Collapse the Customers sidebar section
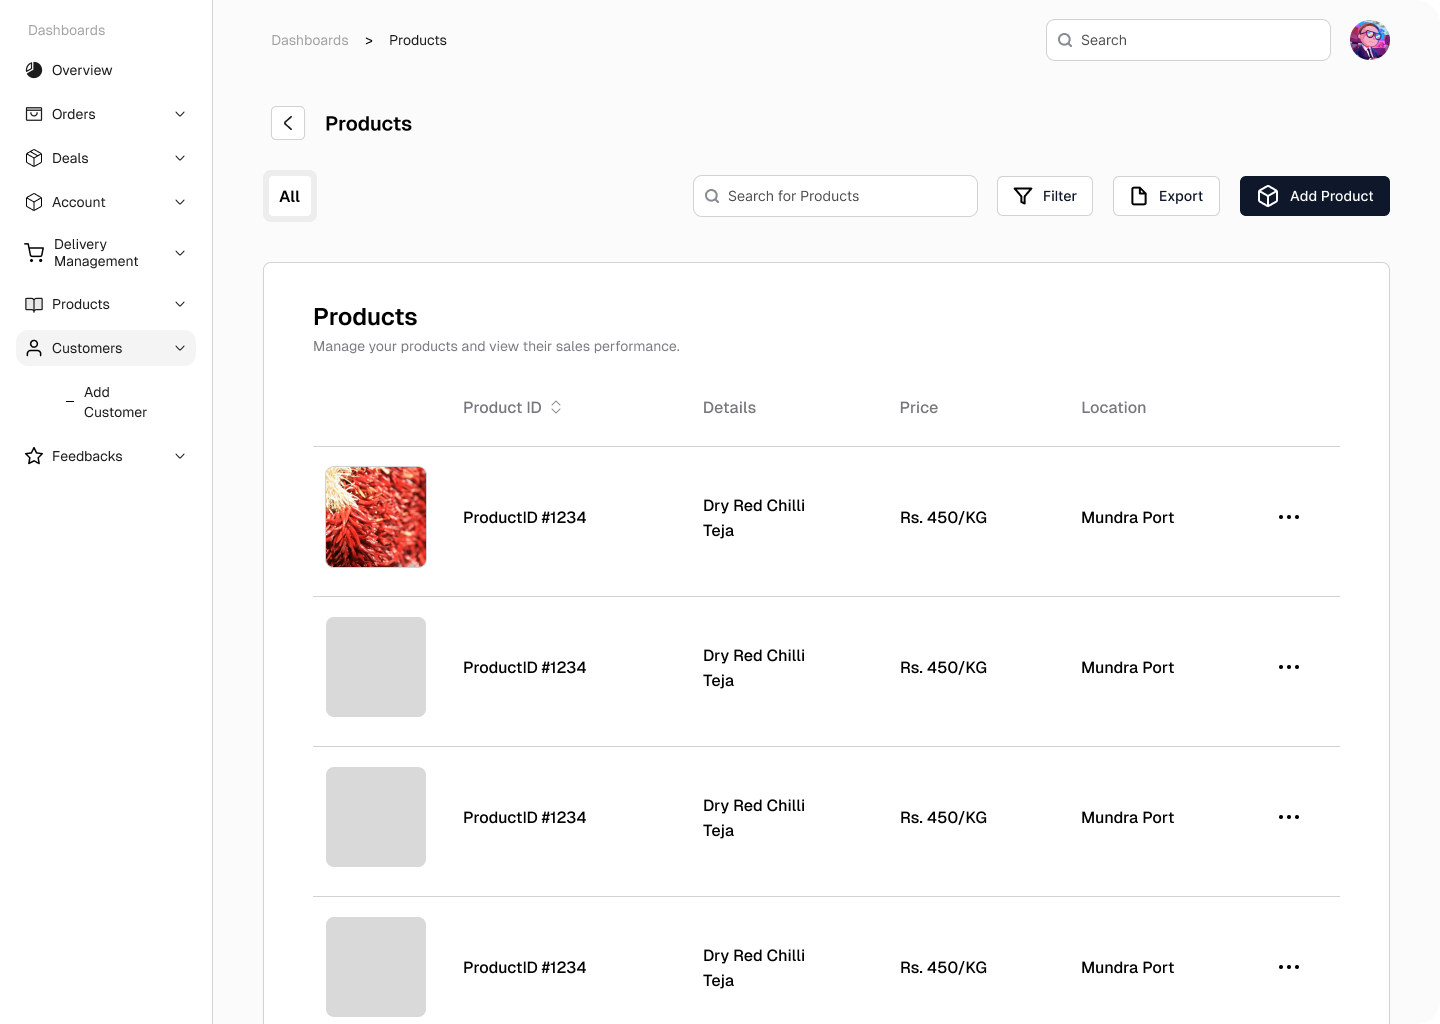The image size is (1440, 1024). (180, 348)
